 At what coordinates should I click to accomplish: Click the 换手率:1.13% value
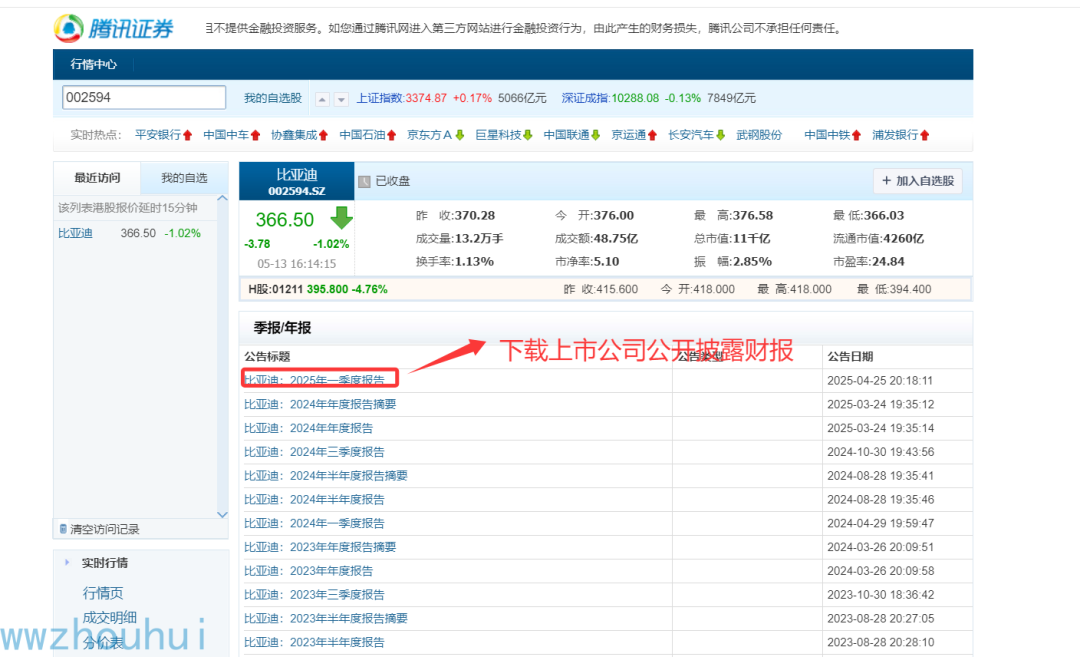(455, 261)
